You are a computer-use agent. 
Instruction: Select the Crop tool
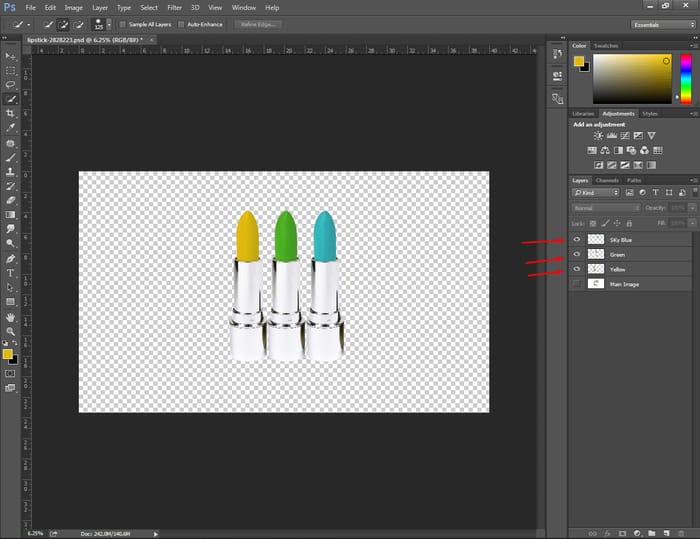(x=10, y=113)
